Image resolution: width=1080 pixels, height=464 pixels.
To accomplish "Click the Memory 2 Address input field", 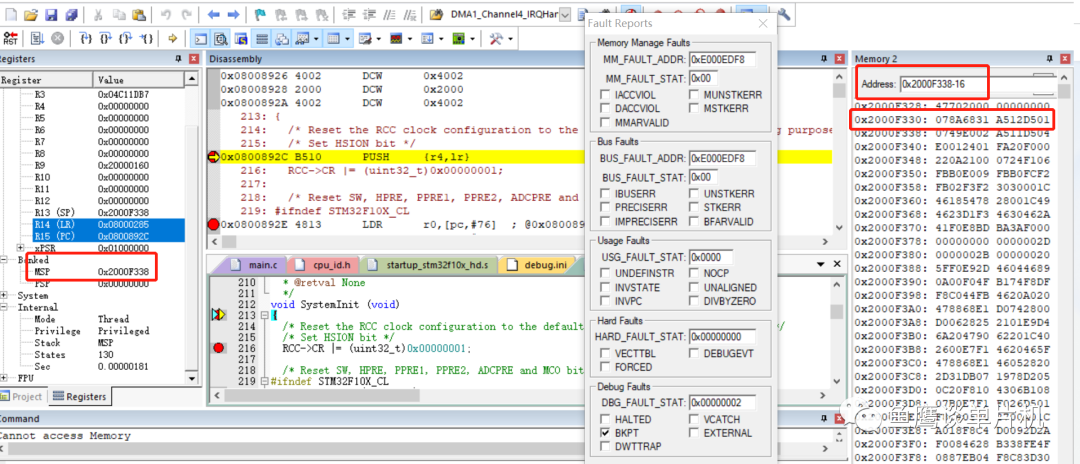I will pyautogui.click(x=977, y=84).
